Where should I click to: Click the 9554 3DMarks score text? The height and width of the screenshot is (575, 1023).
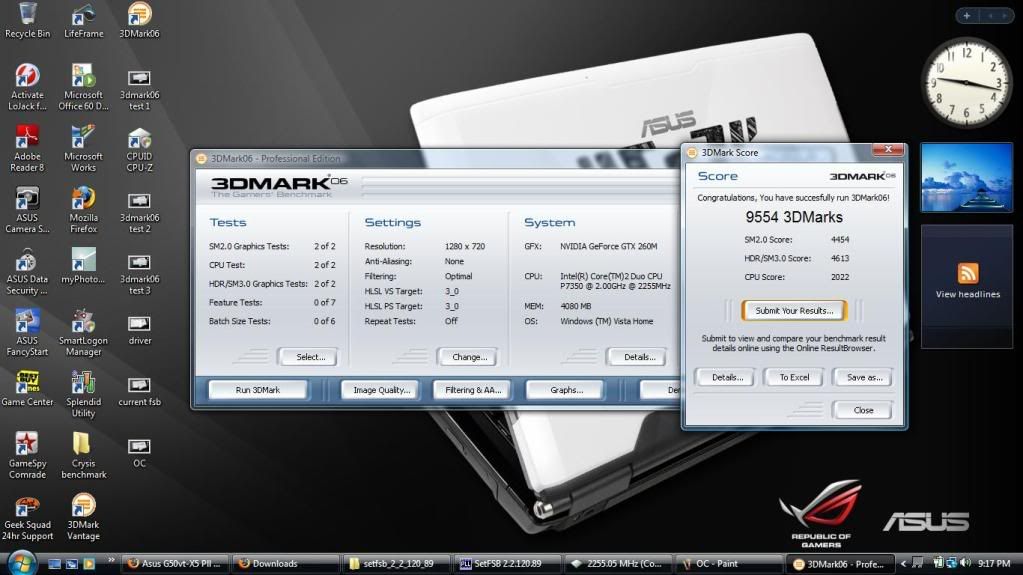coord(793,217)
